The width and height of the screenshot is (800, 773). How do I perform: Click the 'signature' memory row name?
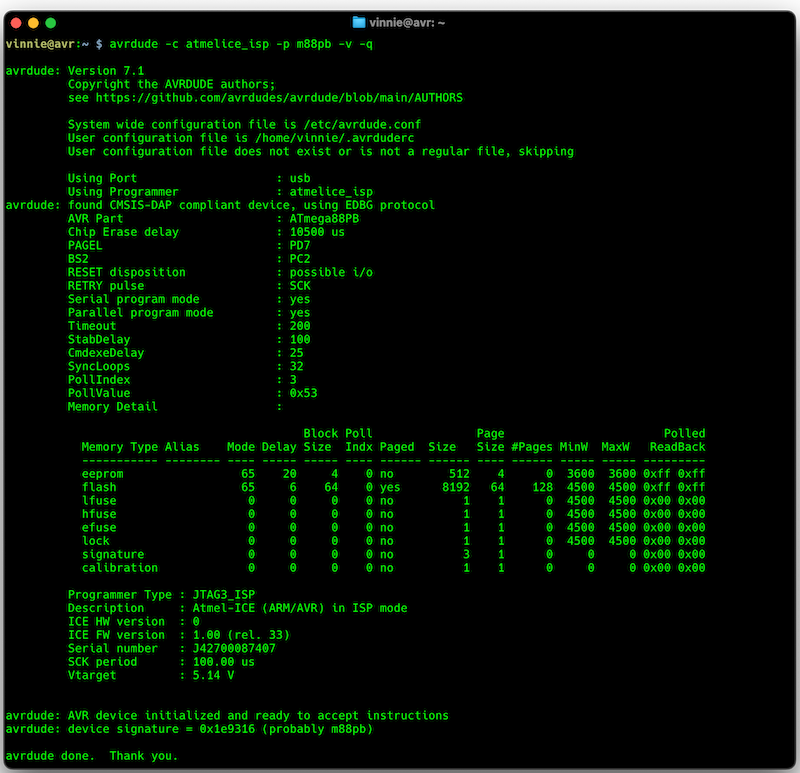[113, 555]
